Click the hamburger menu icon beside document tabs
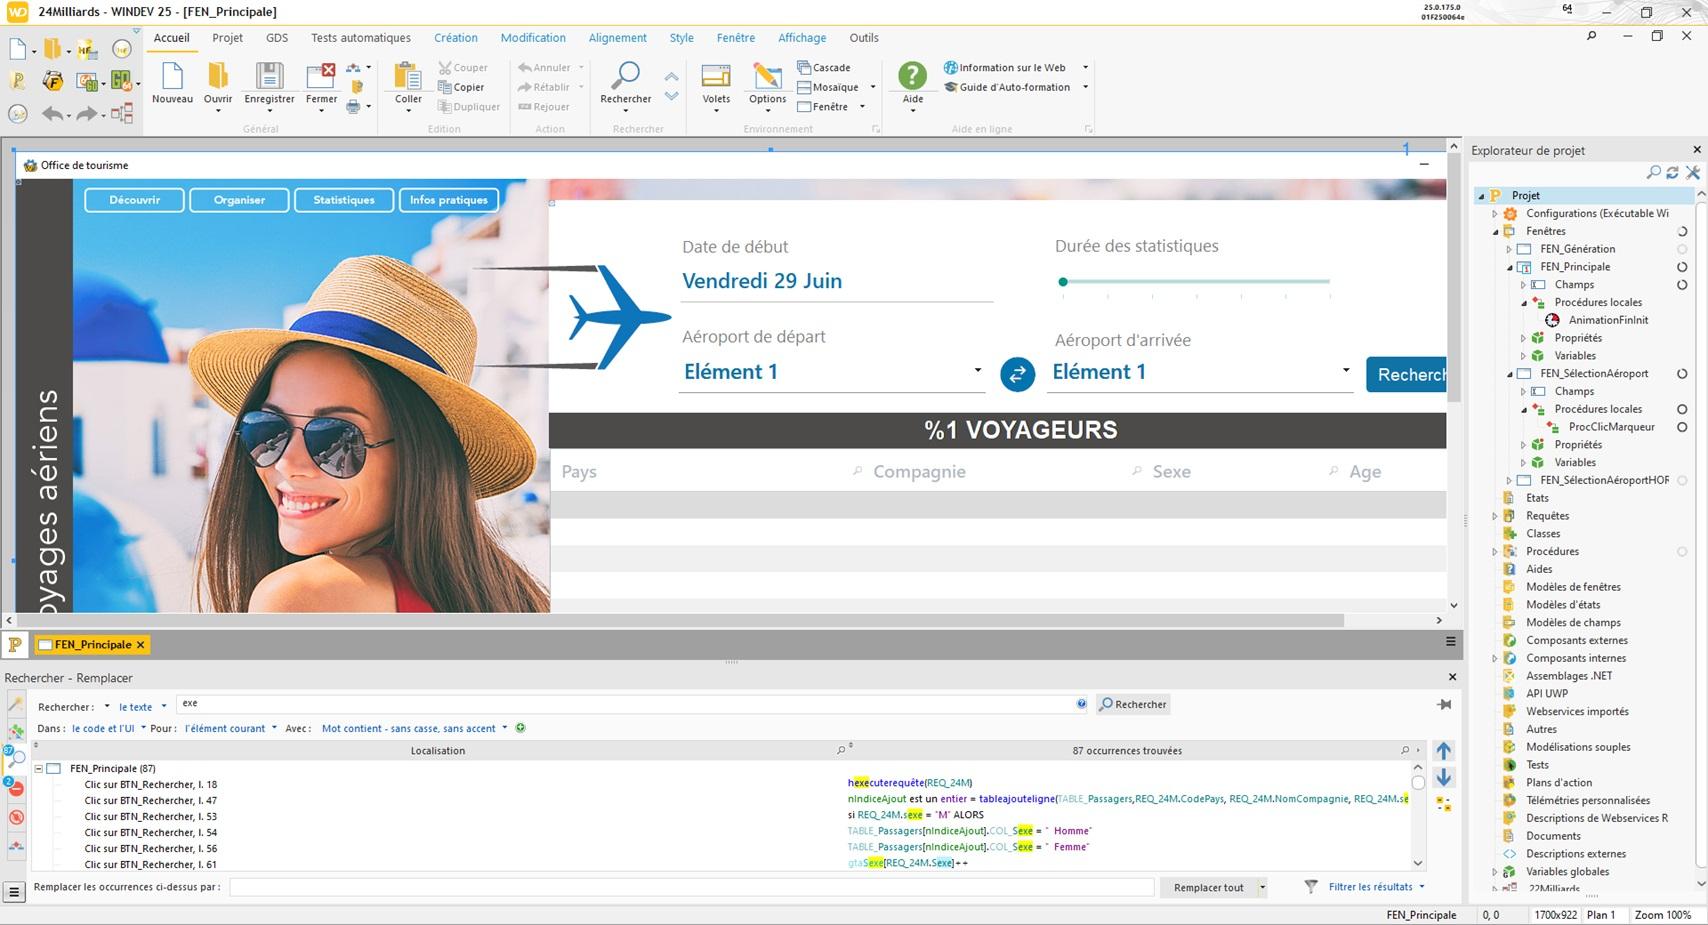 (x=1450, y=642)
